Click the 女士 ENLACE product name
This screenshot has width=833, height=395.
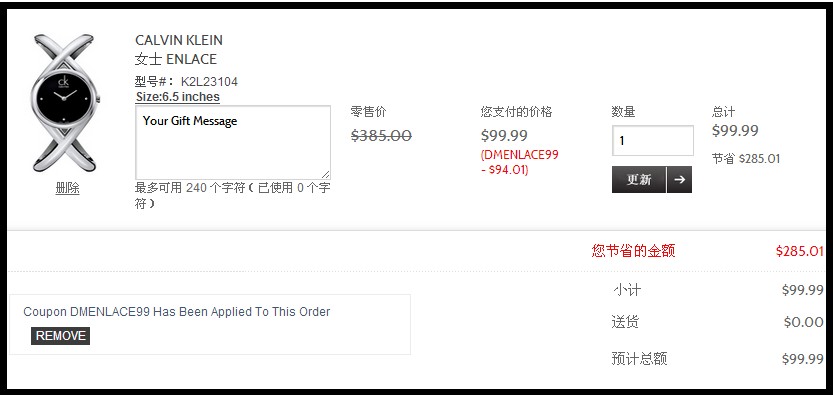176,59
